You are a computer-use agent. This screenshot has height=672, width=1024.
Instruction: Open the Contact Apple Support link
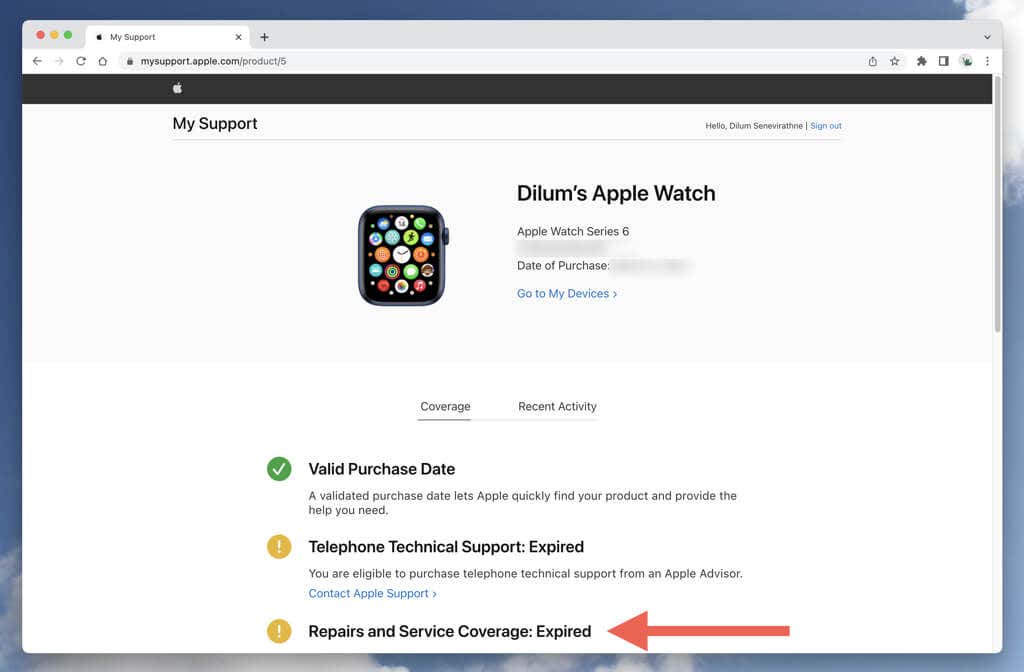coord(372,593)
